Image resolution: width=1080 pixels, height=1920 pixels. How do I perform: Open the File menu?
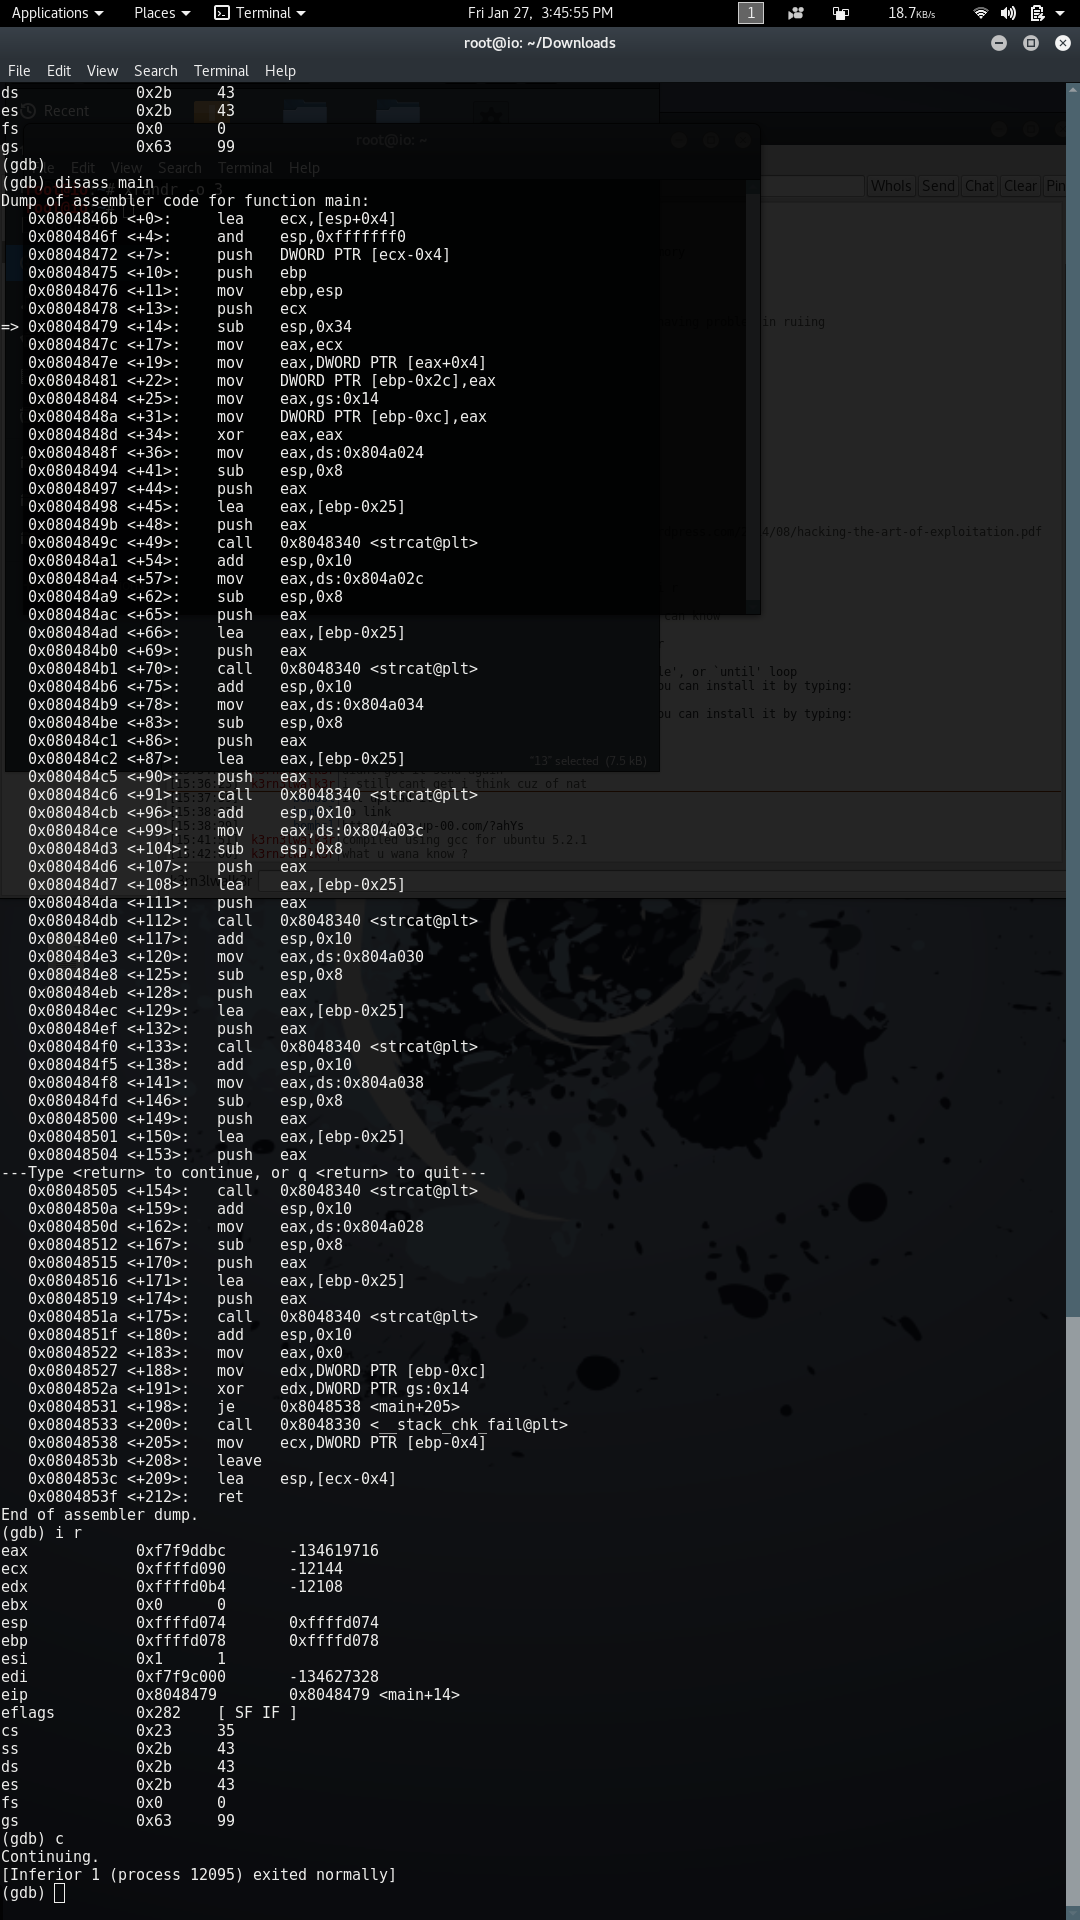tap(19, 71)
